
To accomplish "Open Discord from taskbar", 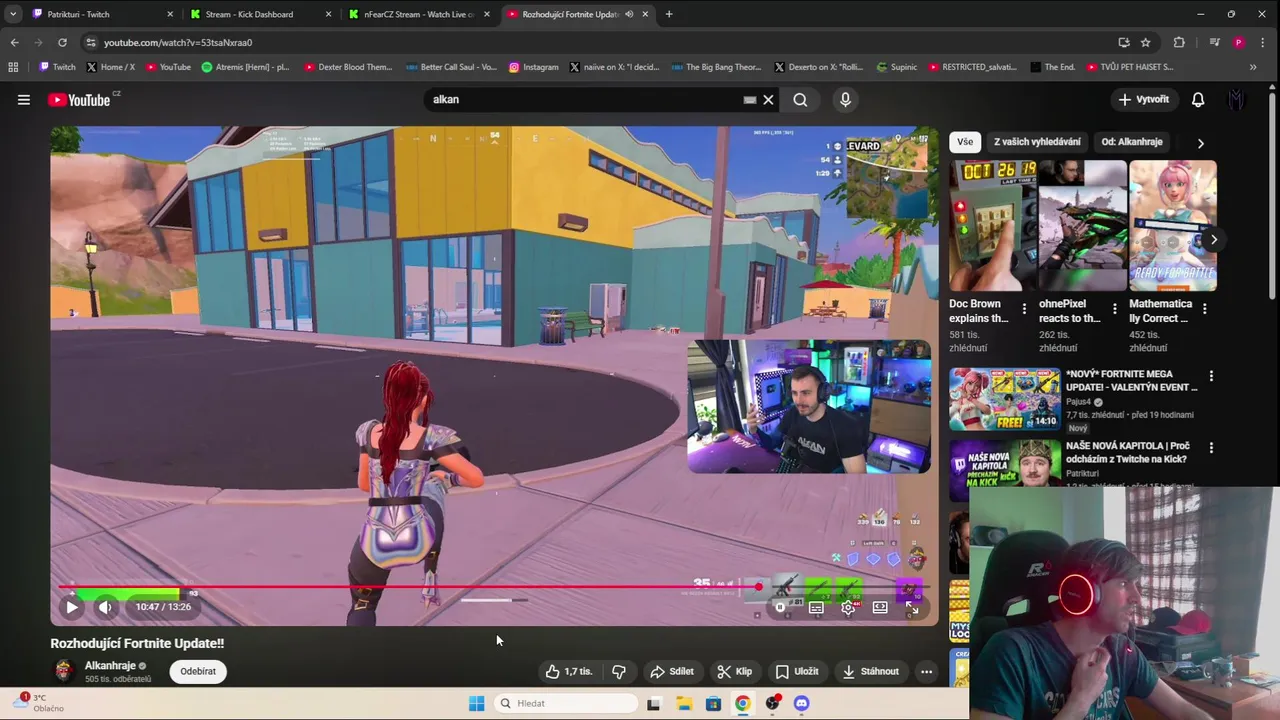I will tap(801, 703).
